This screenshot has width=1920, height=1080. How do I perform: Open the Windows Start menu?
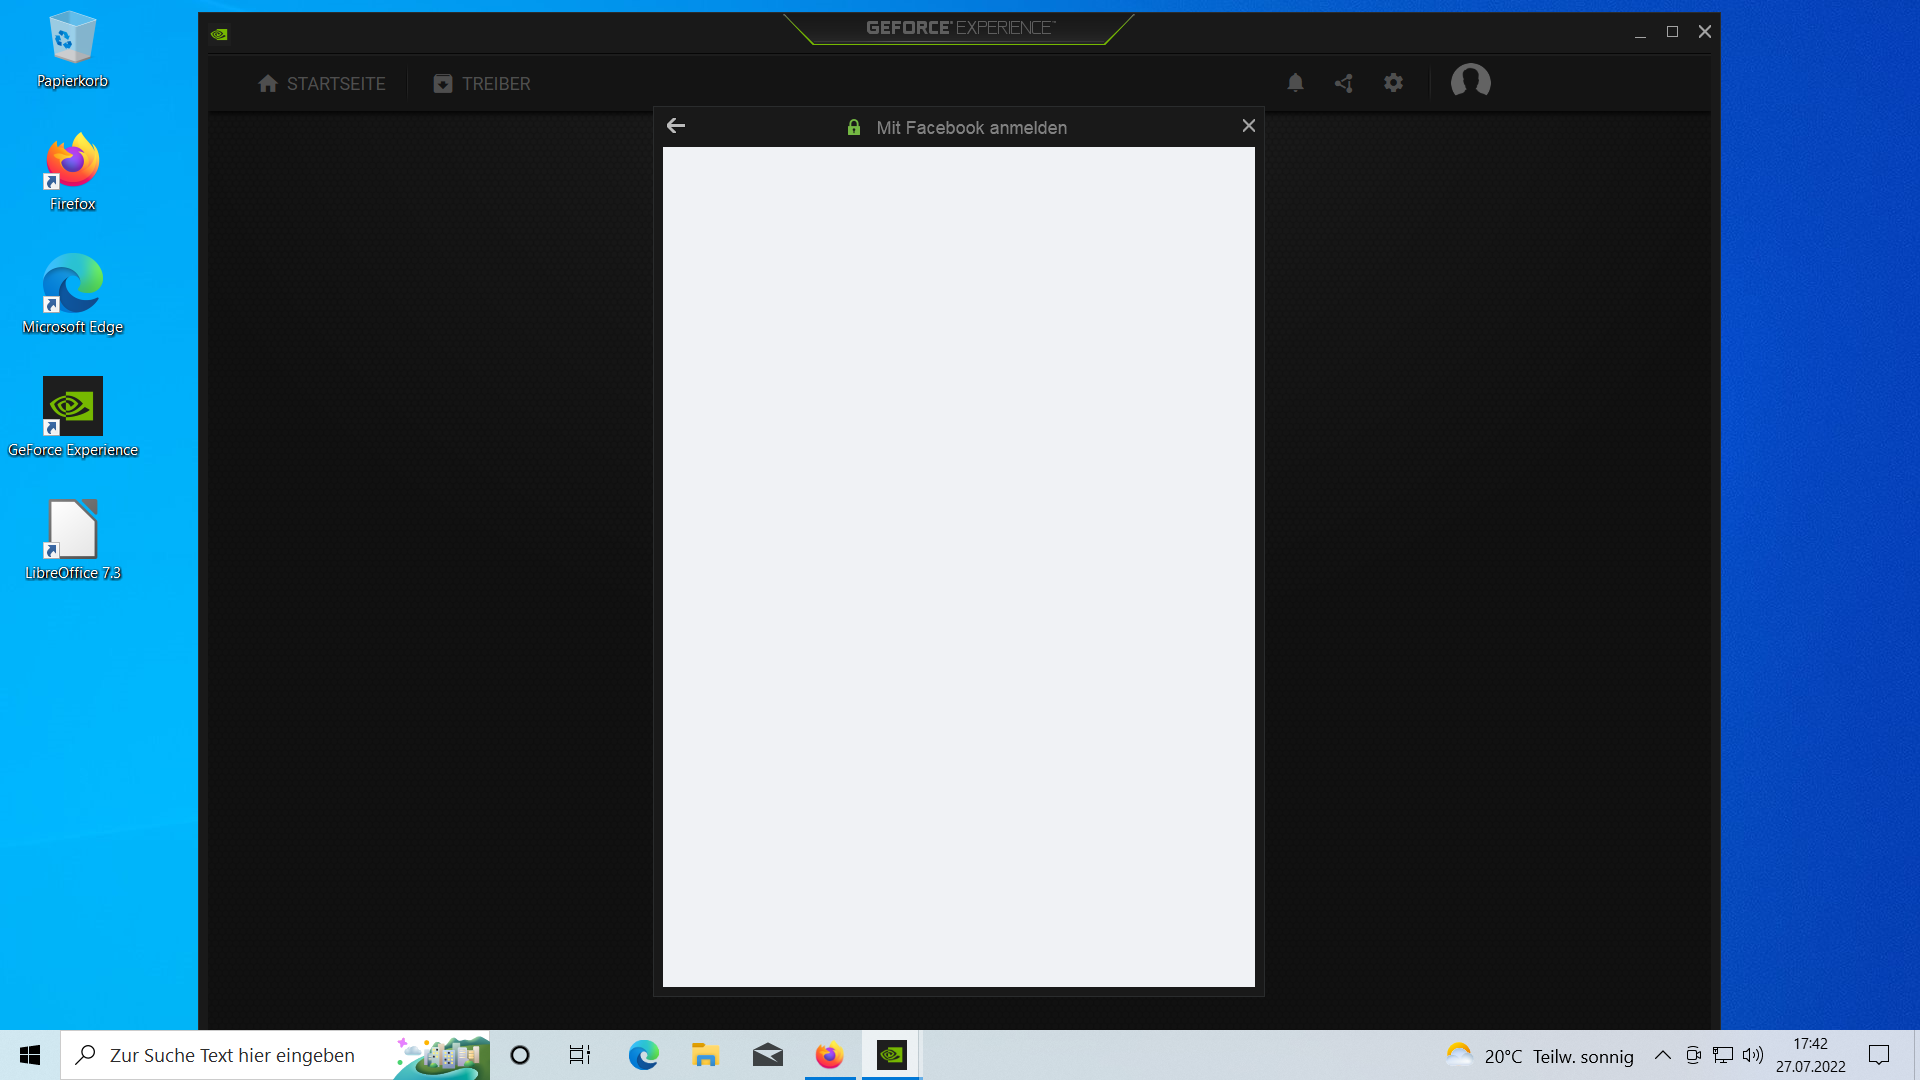[30, 1055]
